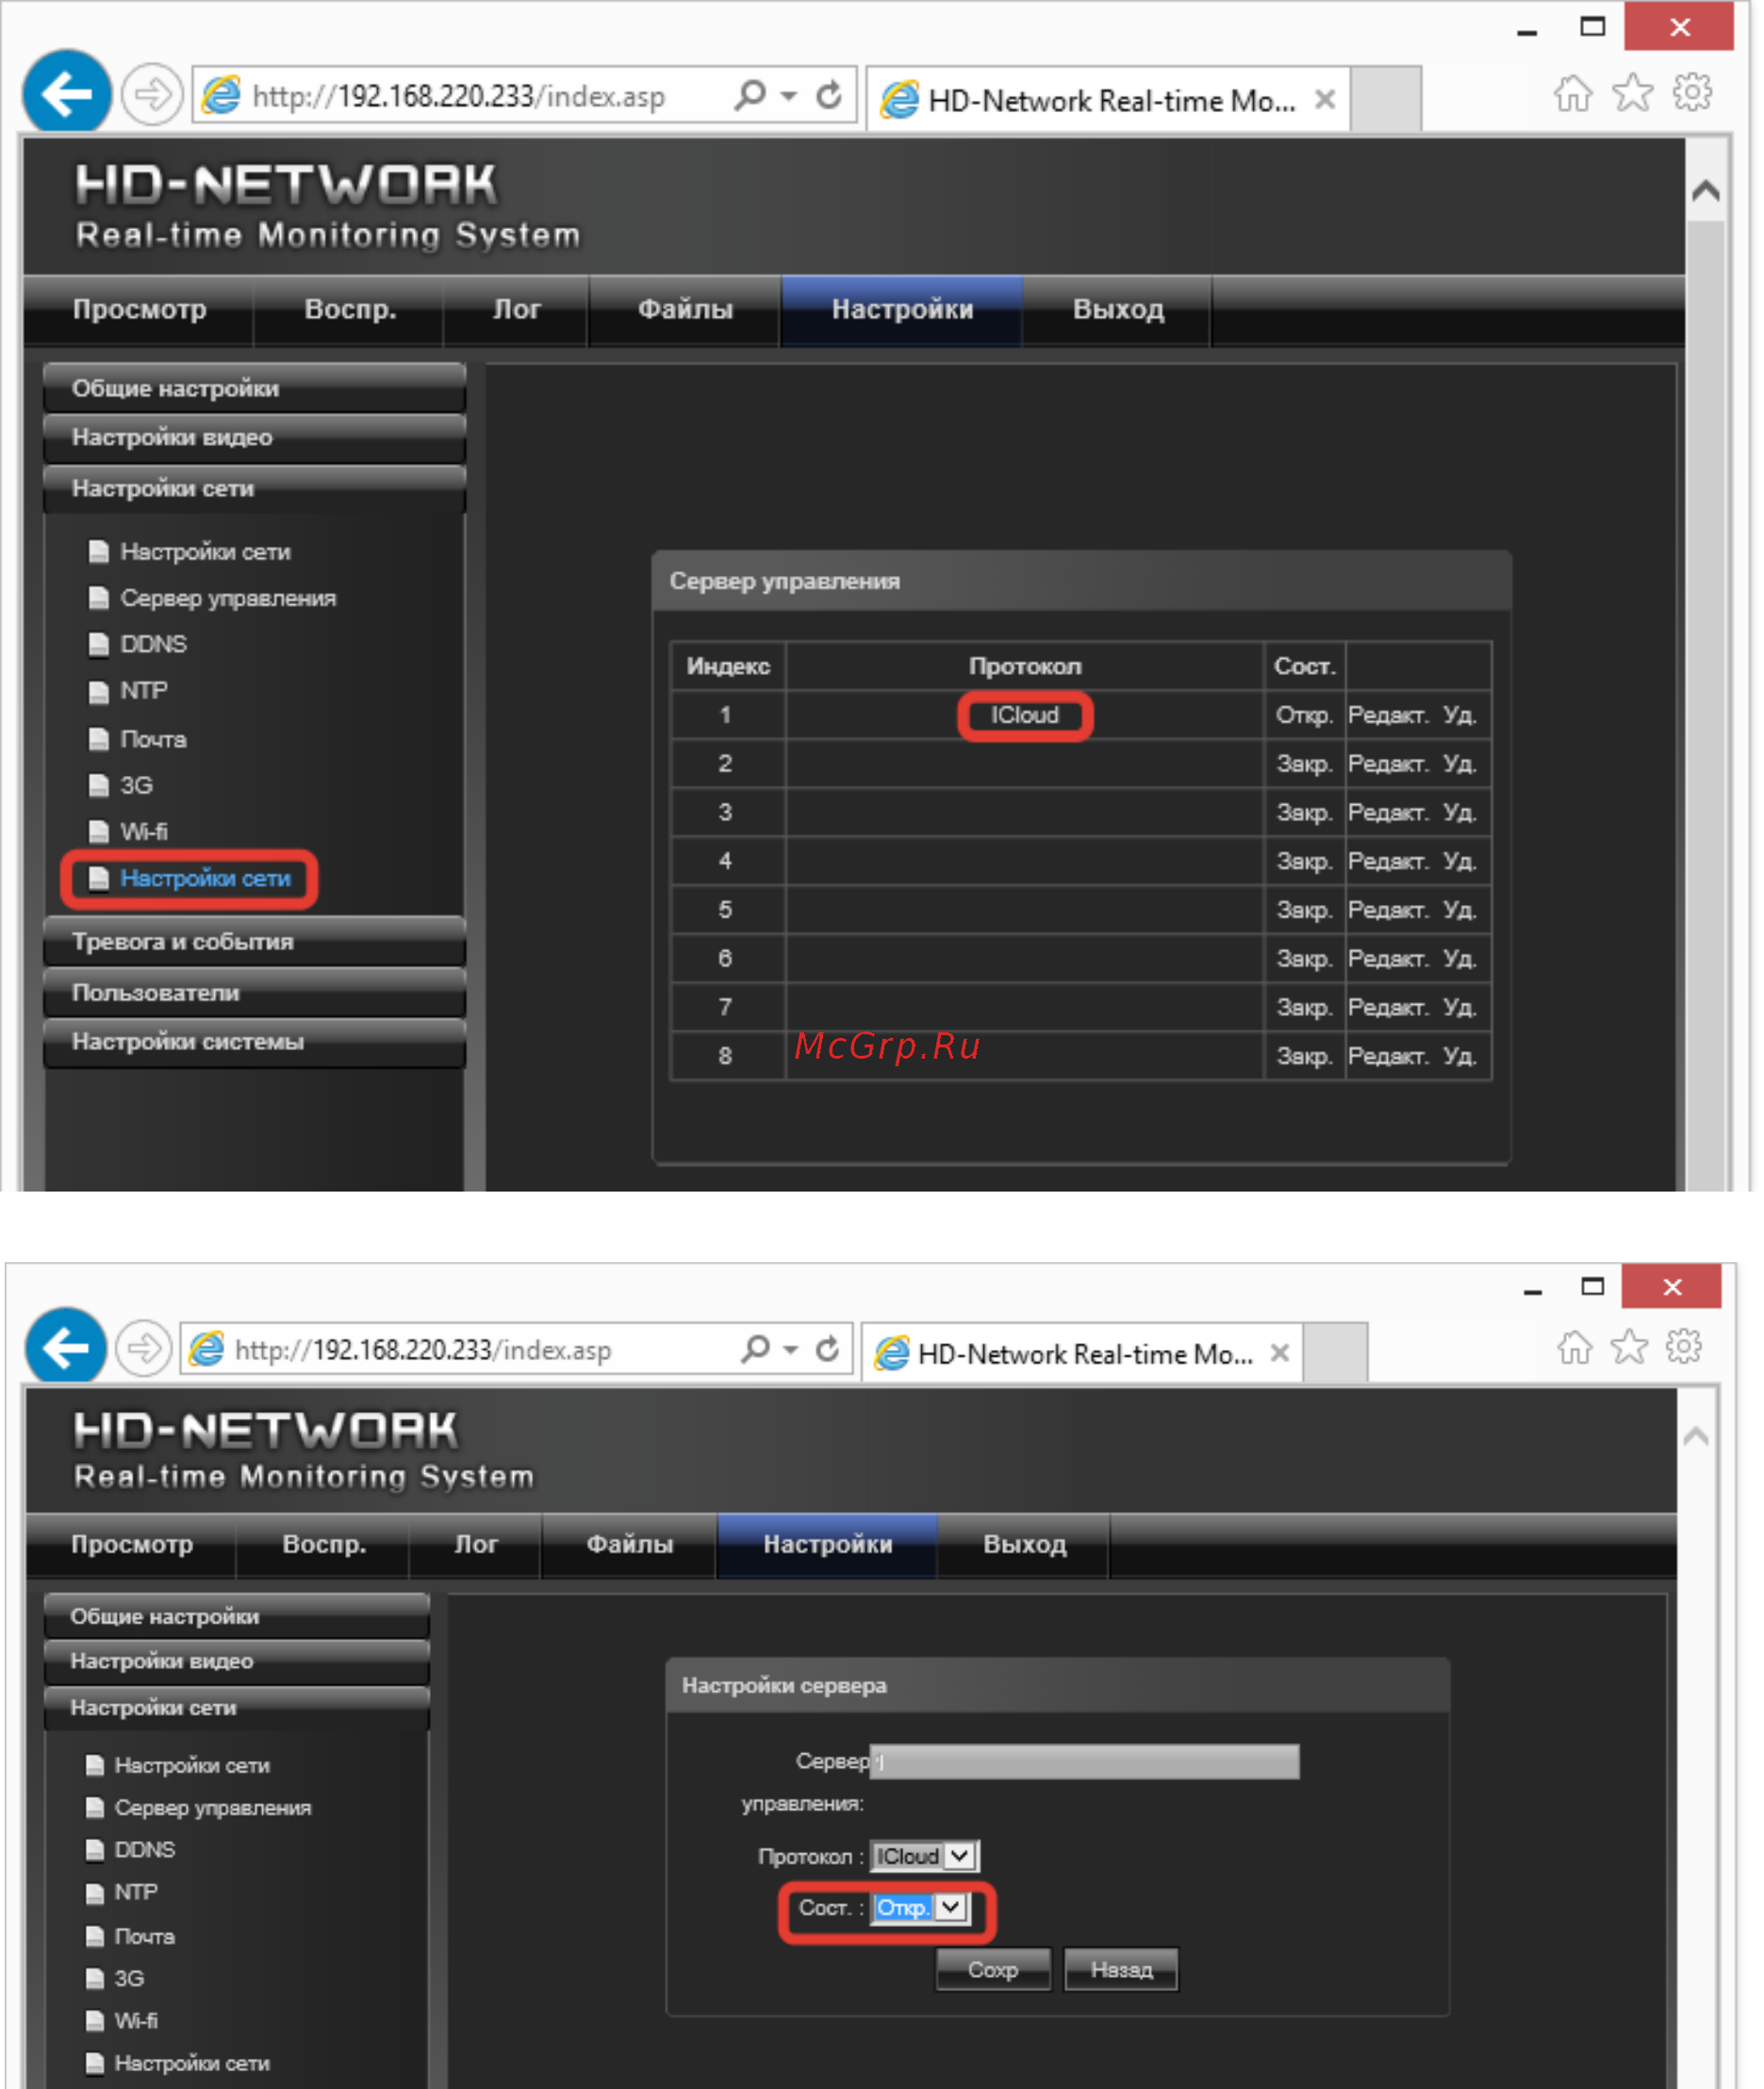Open the Favorites star in the top browser window

(1632, 94)
